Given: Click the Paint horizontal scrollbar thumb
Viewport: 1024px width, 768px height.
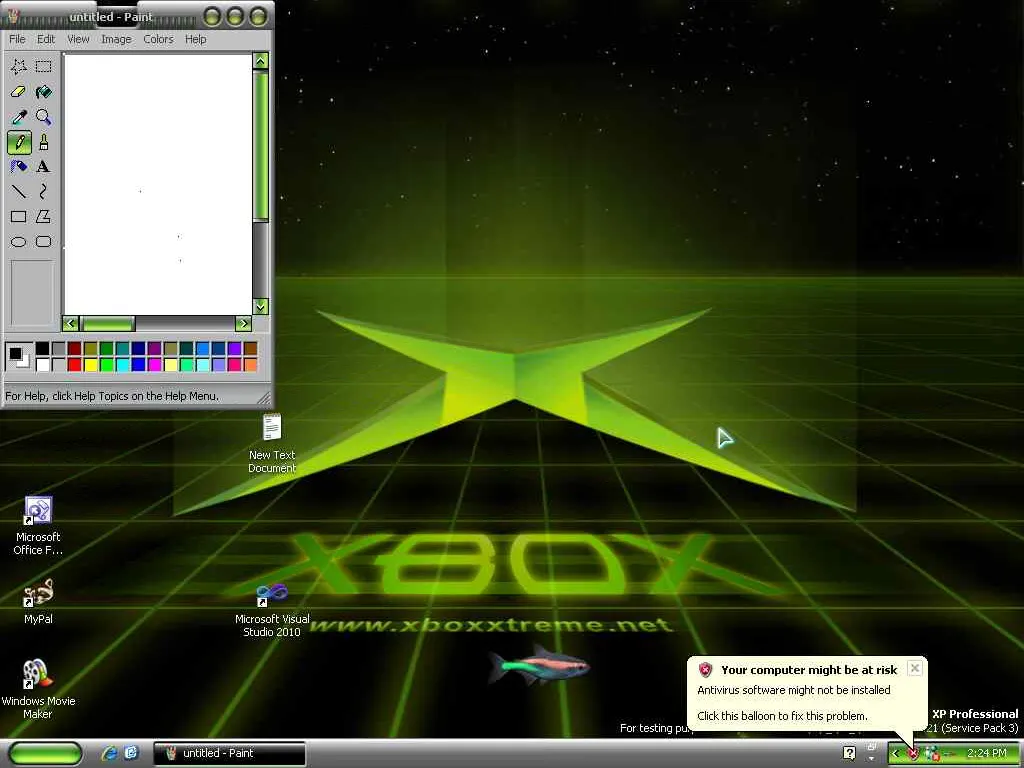Looking at the screenshot, I should (107, 323).
